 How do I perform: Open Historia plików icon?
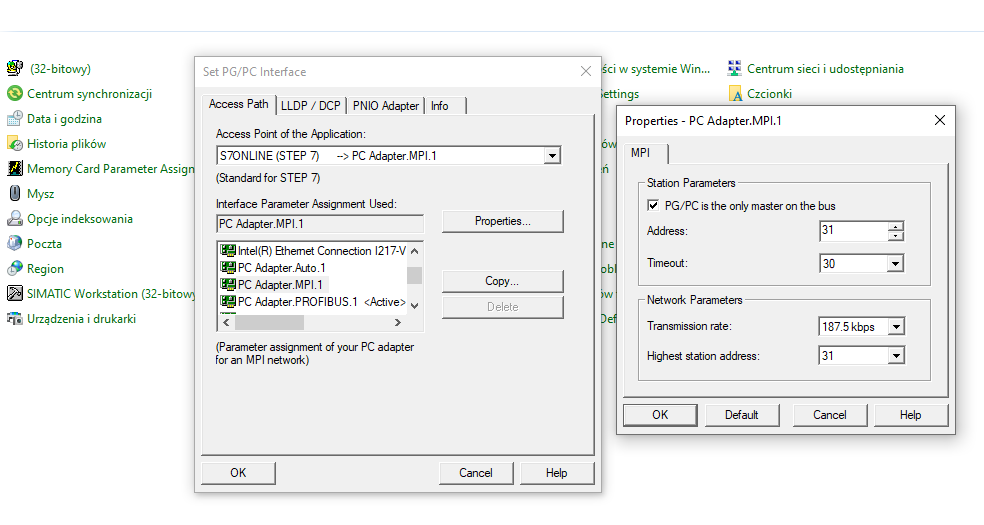tap(14, 144)
